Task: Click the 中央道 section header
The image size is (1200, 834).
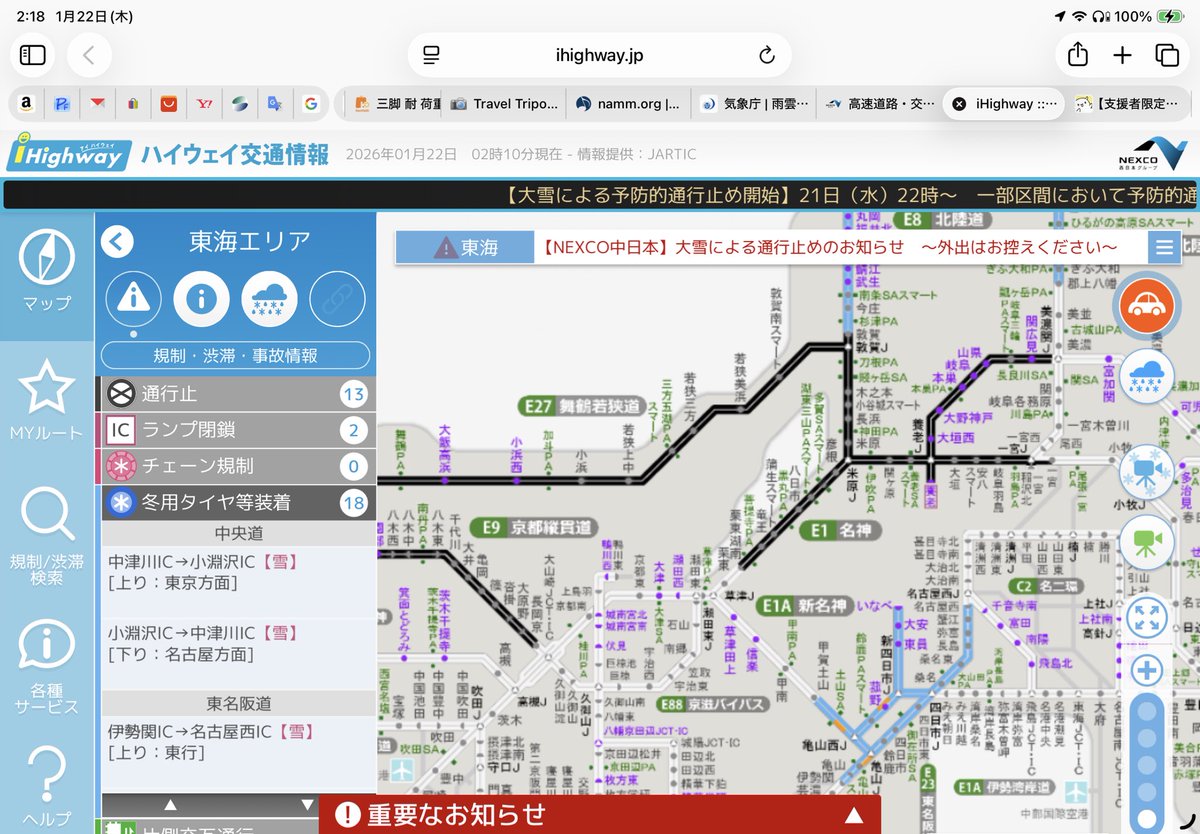Action: 239,533
